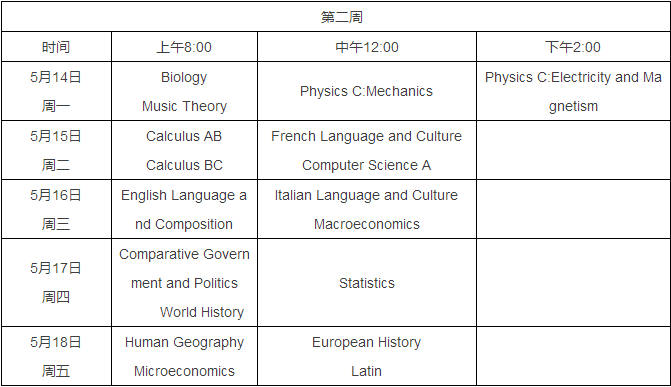671x387 pixels.
Task: Select the 上午8:00 column header
Action: click(x=184, y=47)
